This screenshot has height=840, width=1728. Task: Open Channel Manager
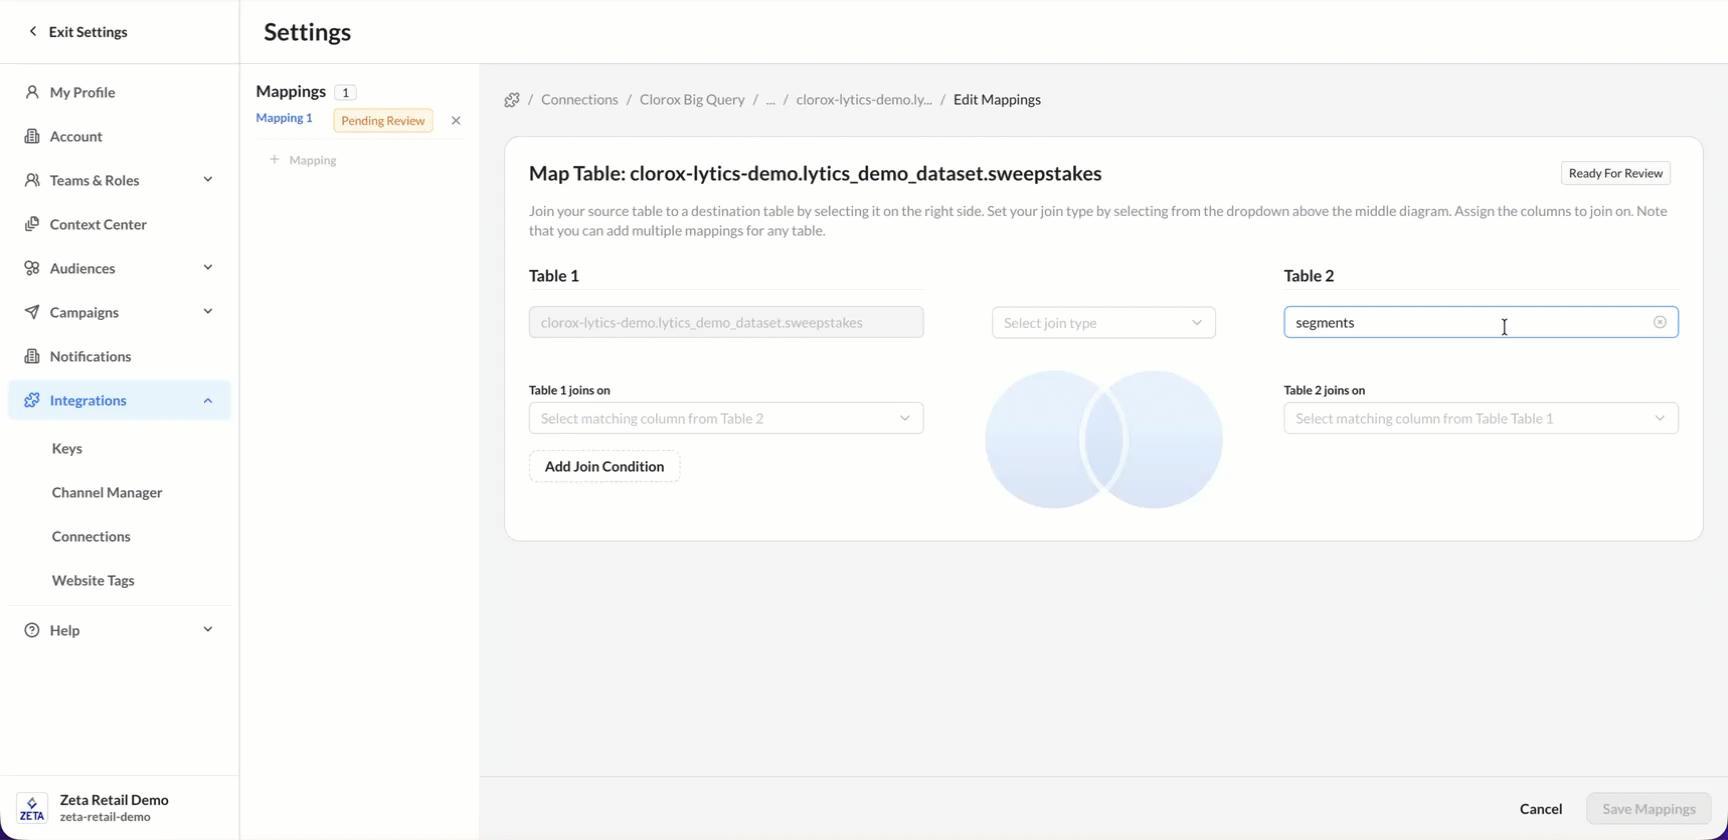tap(107, 492)
